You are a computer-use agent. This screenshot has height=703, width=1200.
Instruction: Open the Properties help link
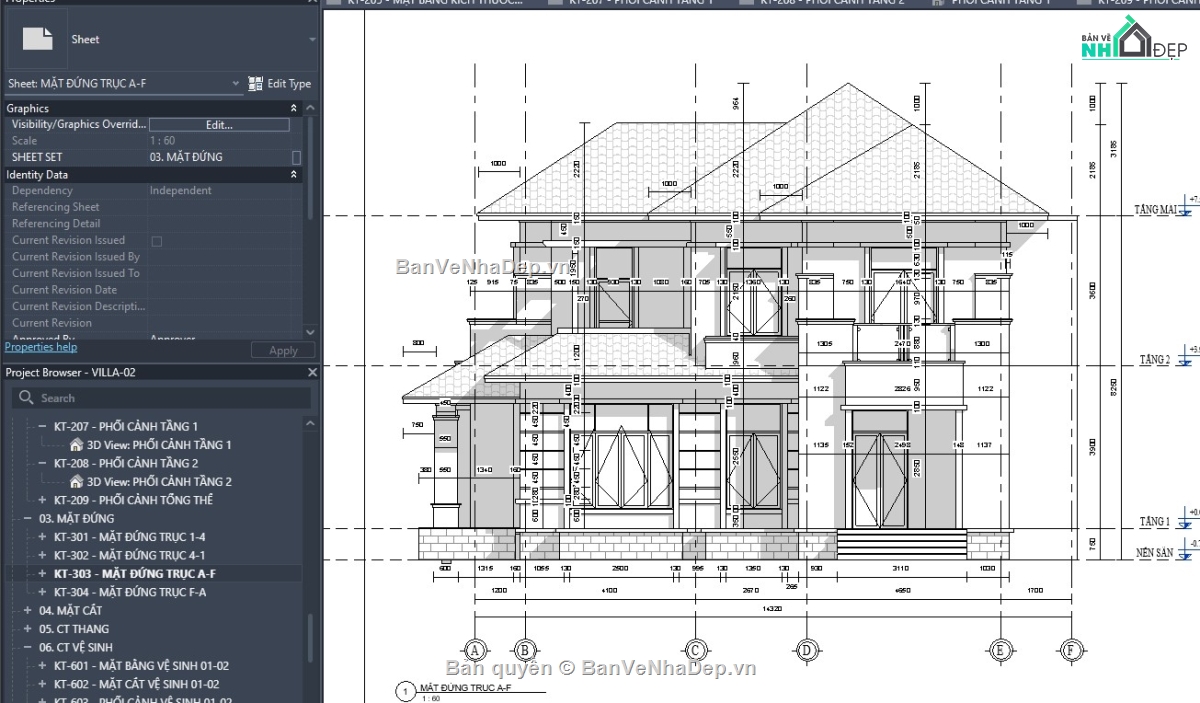(x=41, y=346)
